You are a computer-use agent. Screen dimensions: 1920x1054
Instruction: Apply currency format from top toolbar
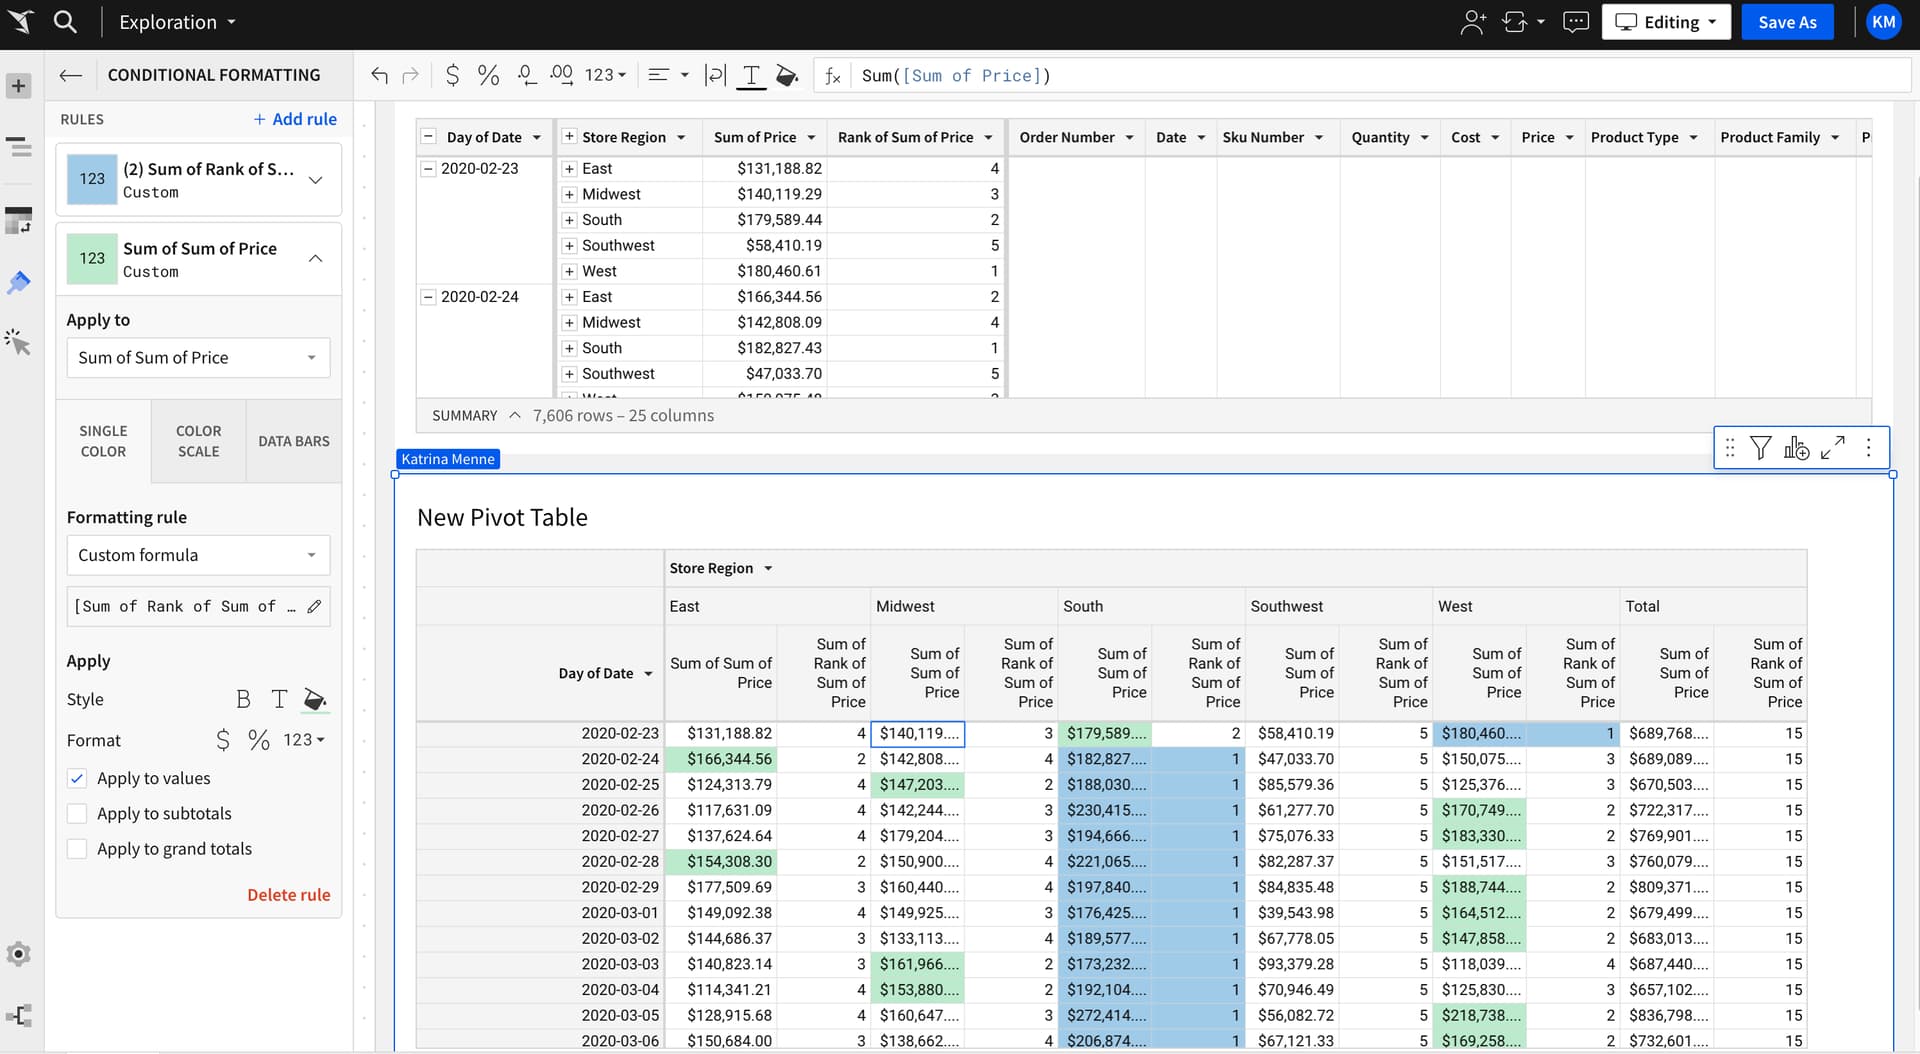point(452,75)
